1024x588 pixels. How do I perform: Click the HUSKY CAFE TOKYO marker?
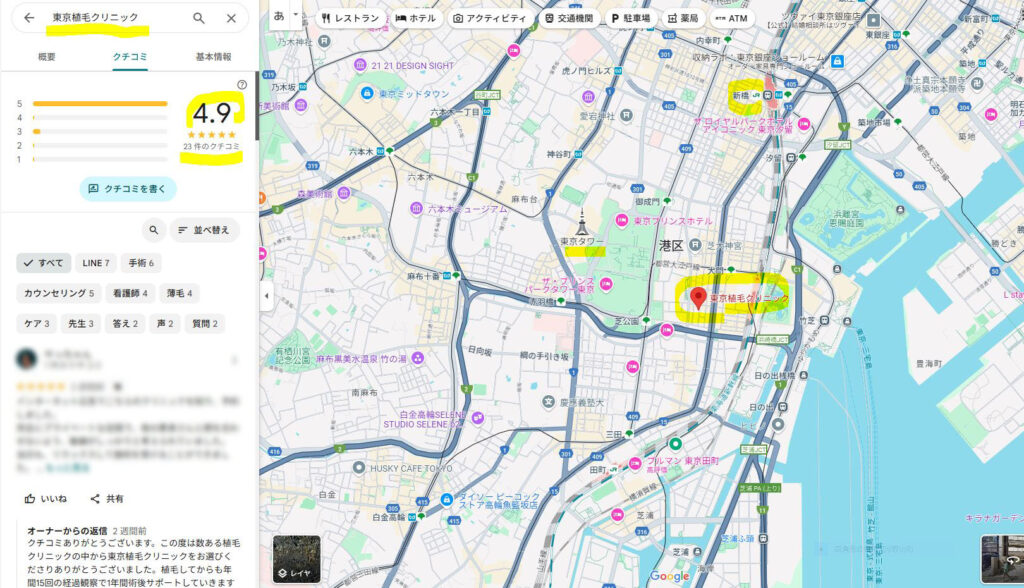pos(359,468)
